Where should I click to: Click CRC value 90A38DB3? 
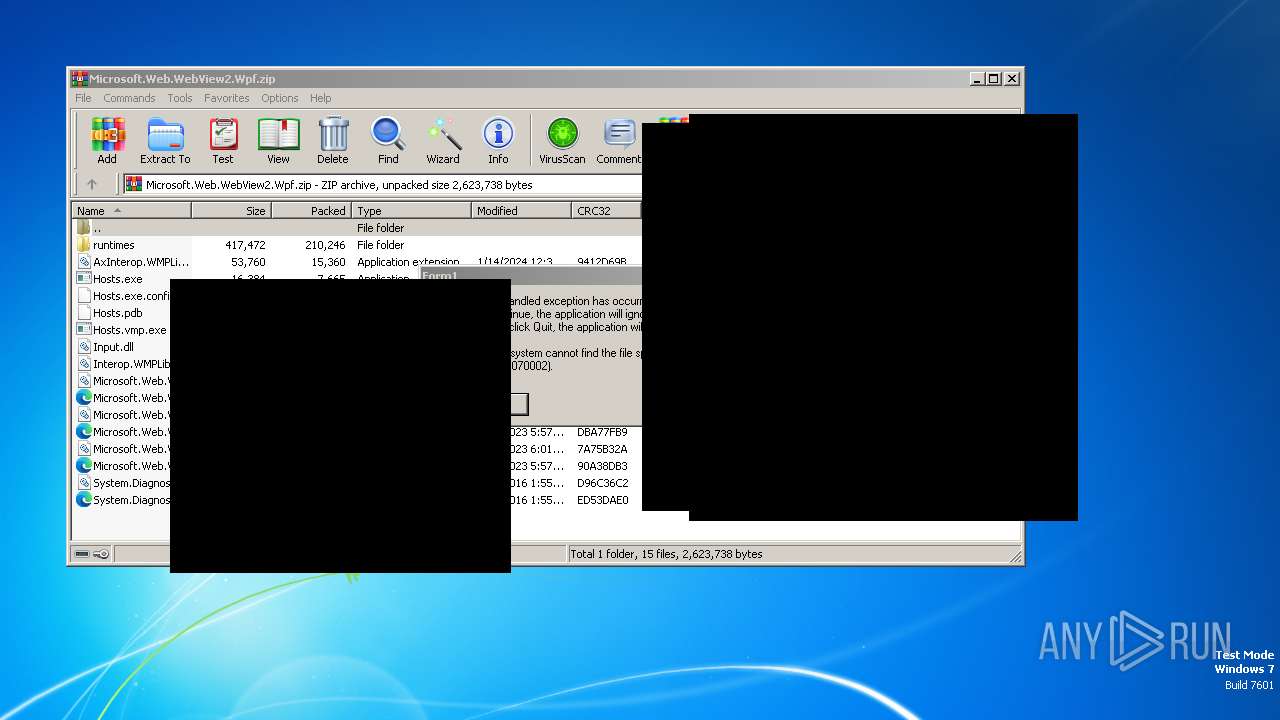coord(602,466)
